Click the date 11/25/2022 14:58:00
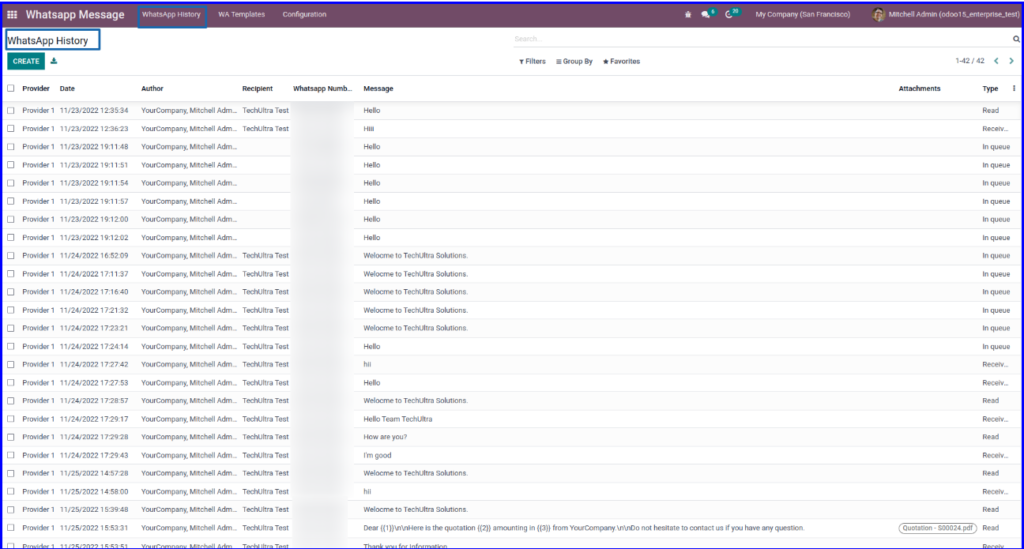Screen dimensions: 1024x549 pos(94,492)
